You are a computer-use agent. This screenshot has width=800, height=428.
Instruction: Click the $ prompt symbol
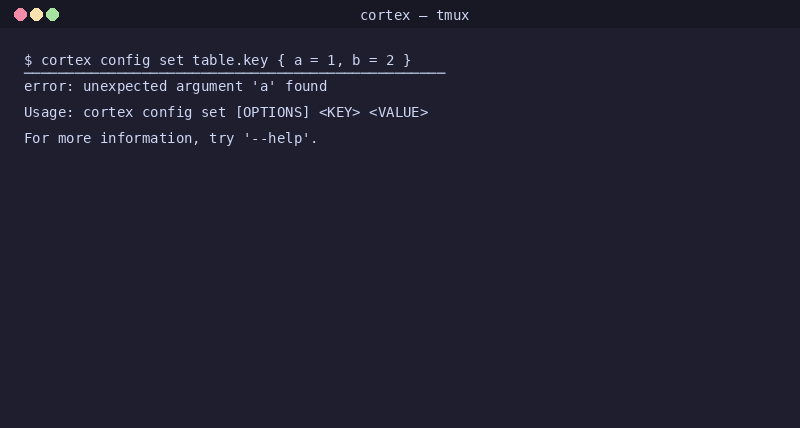click(28, 60)
